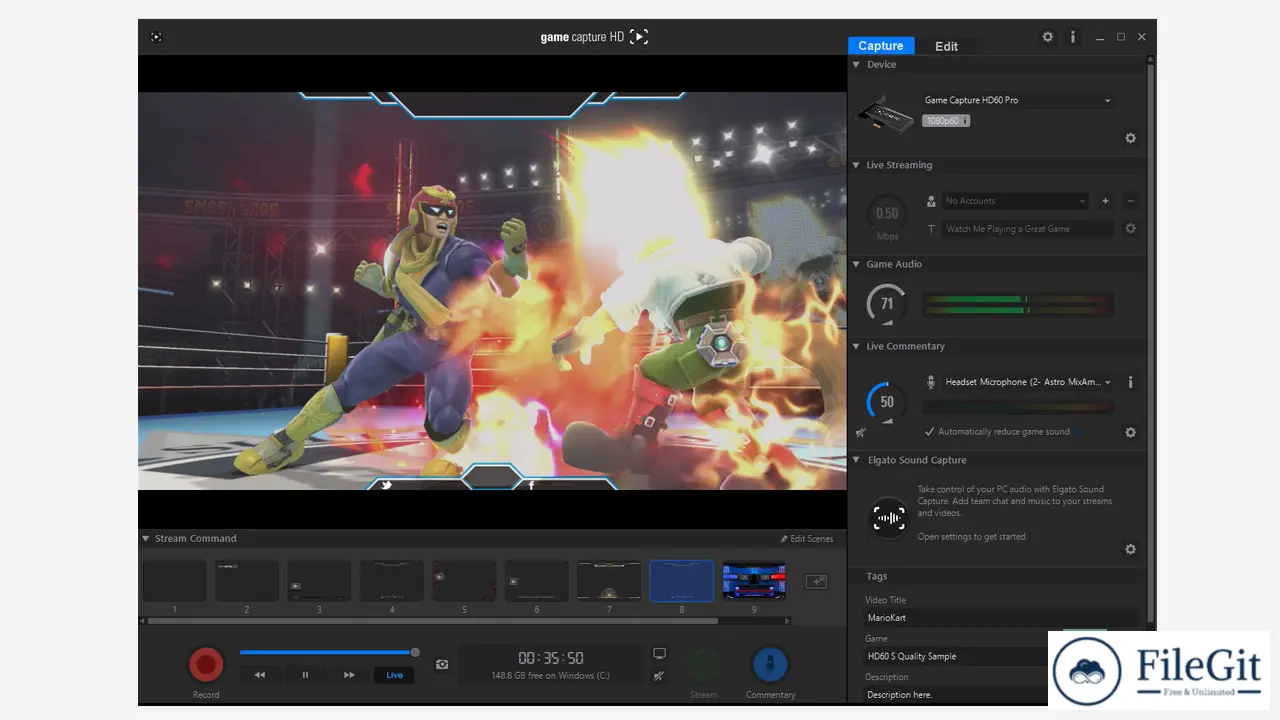Remove streaming account with minus button
This screenshot has height=720, width=1280.
coord(1130,201)
